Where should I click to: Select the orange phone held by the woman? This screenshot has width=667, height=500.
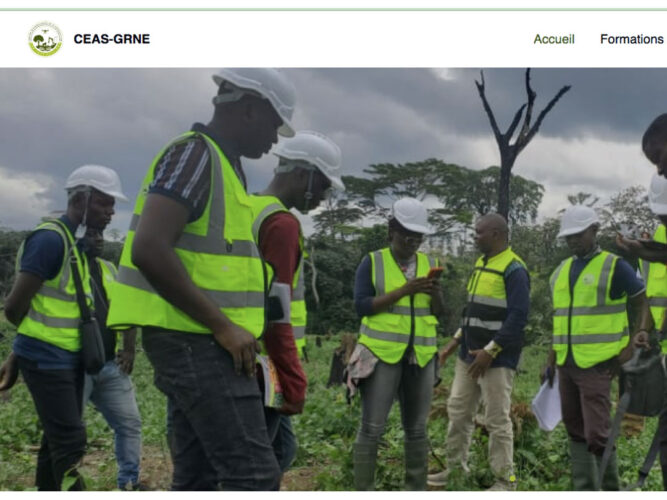435,273
